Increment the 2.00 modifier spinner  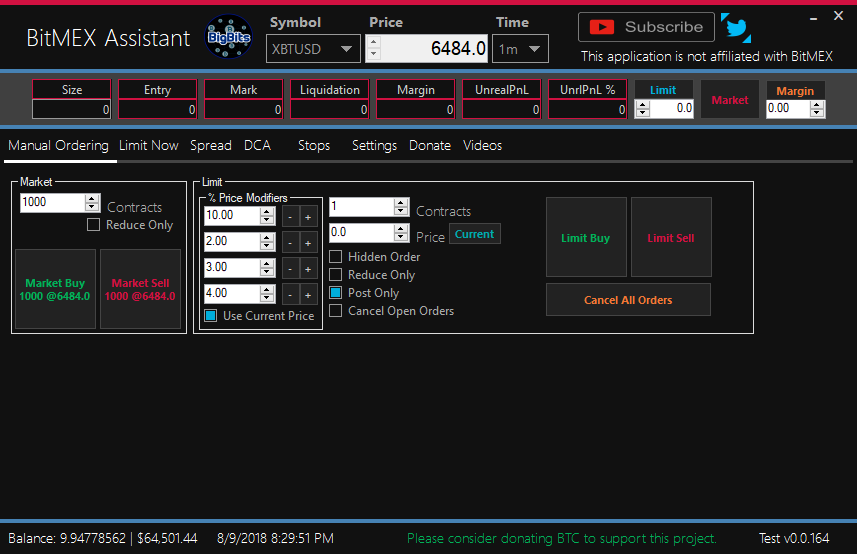point(267,238)
